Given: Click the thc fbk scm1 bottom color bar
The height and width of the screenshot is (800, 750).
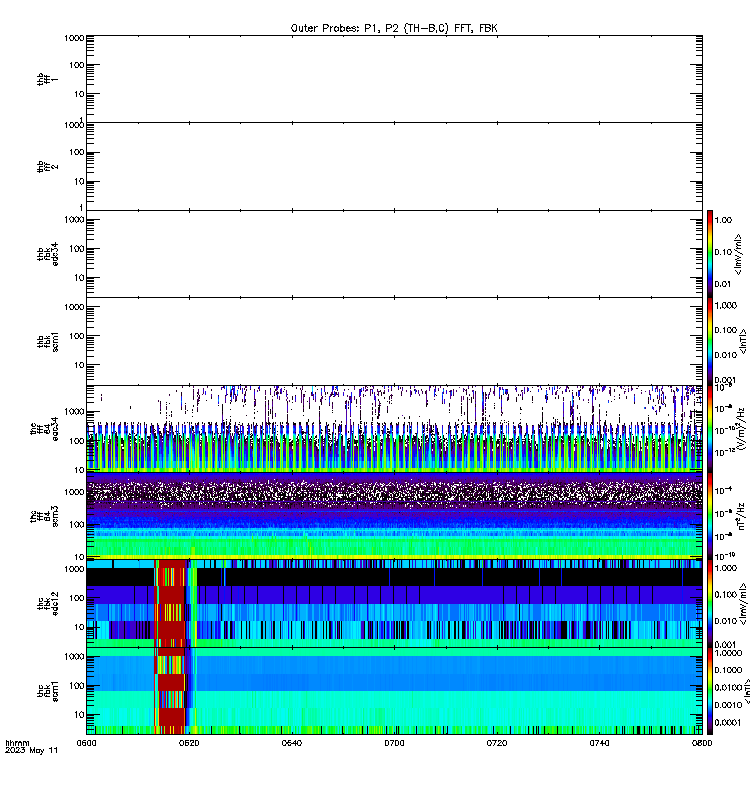Looking at the screenshot, I should click(710, 691).
